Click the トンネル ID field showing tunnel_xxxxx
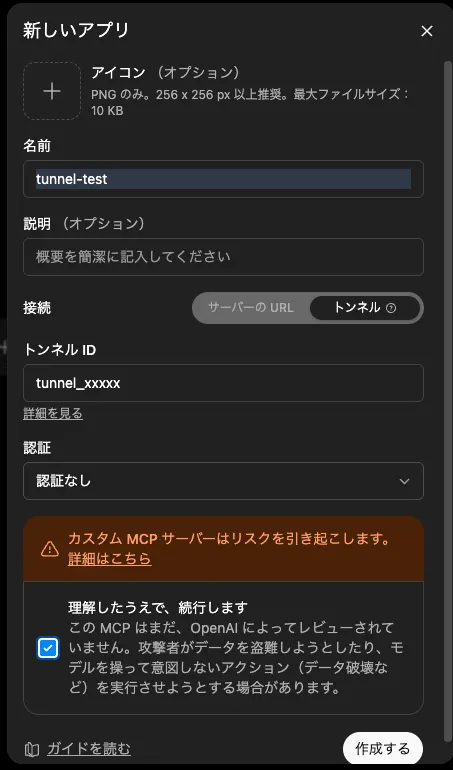453x770 pixels. tap(223, 383)
